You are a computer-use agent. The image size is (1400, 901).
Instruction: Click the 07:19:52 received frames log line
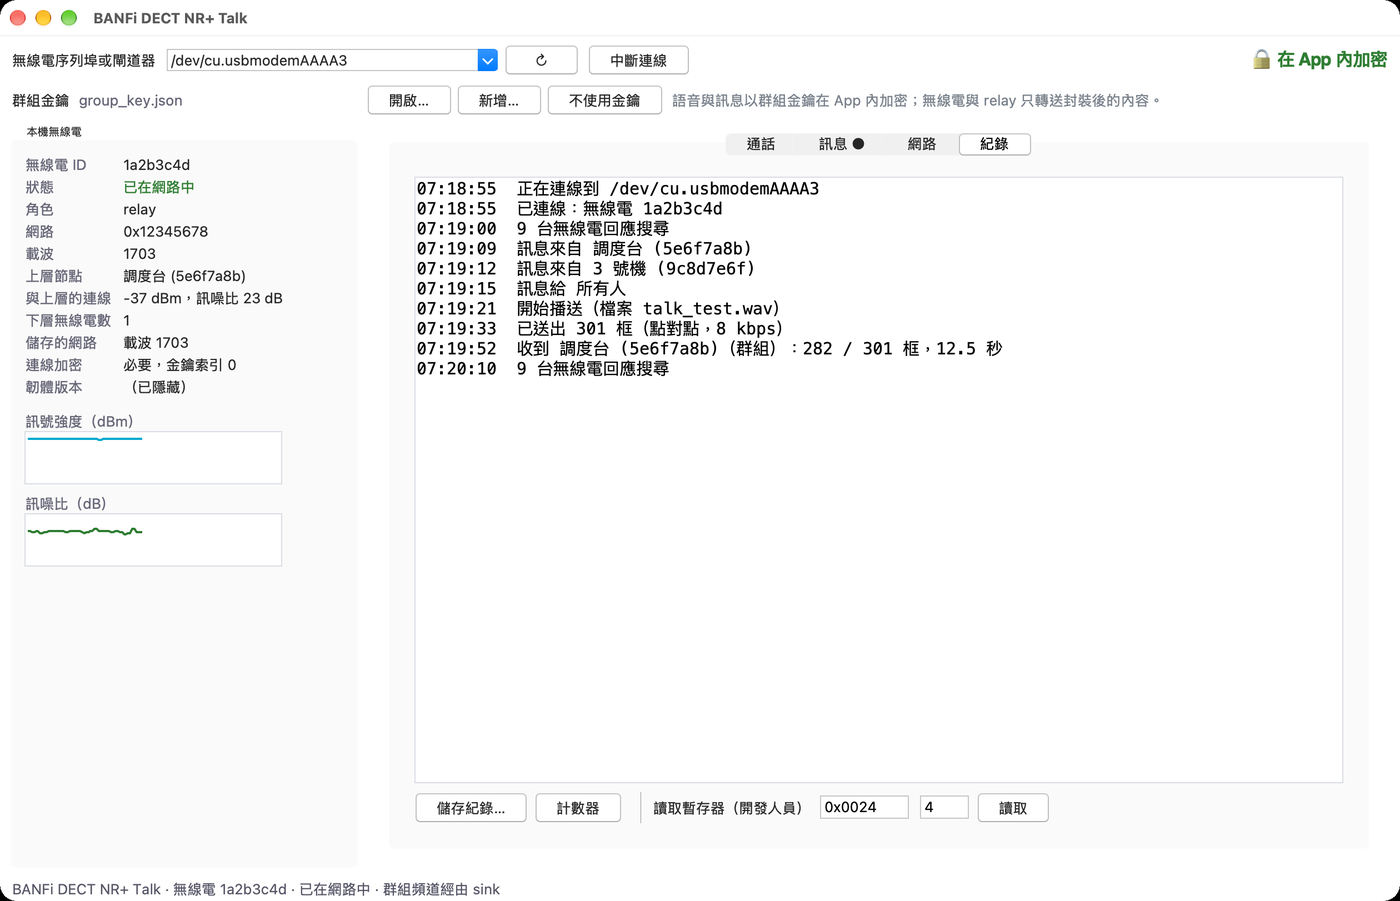click(710, 348)
